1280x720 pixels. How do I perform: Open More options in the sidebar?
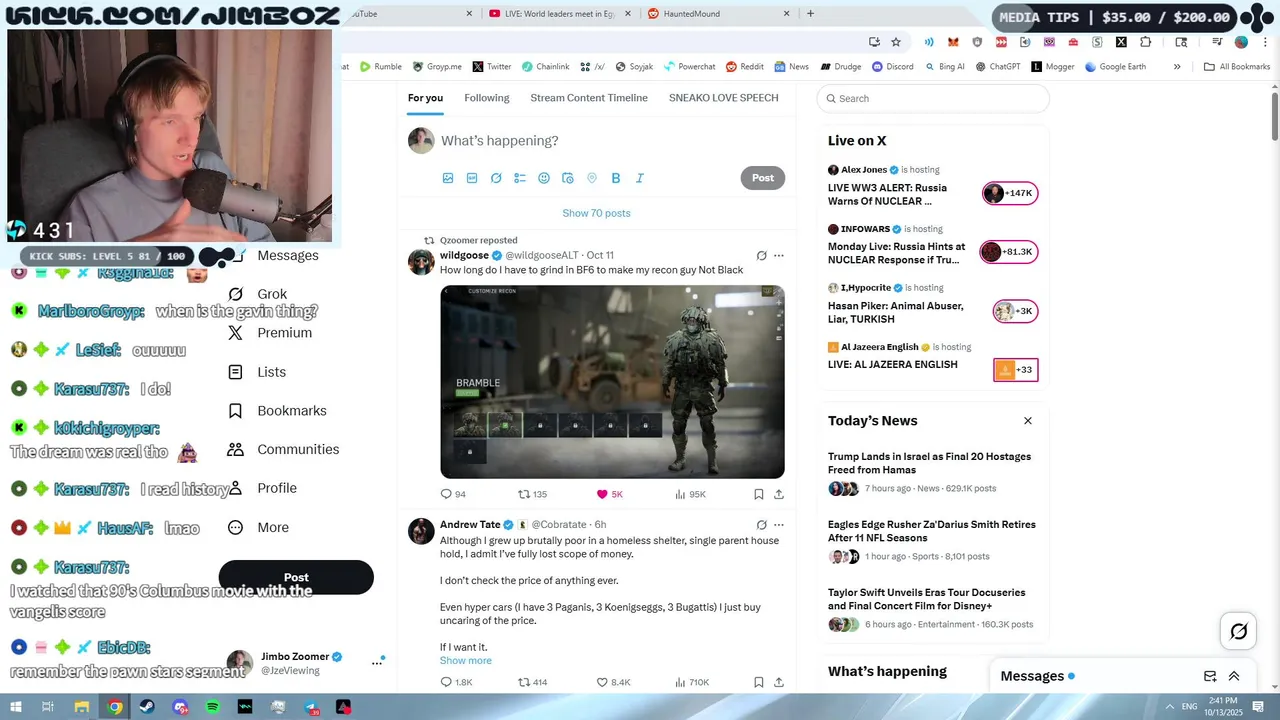click(x=258, y=527)
